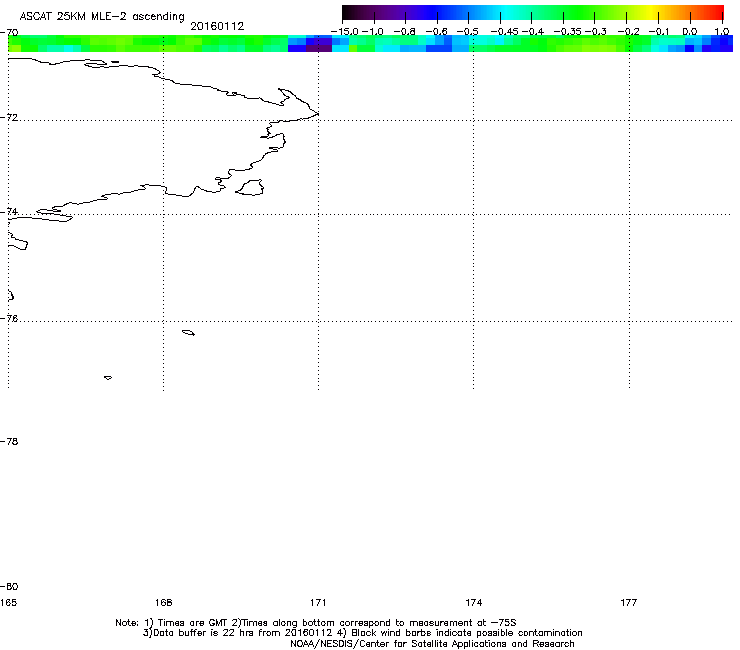This screenshot has width=740, height=650.
Task: Click the small island below -76 latitude
Action: (x=188, y=333)
